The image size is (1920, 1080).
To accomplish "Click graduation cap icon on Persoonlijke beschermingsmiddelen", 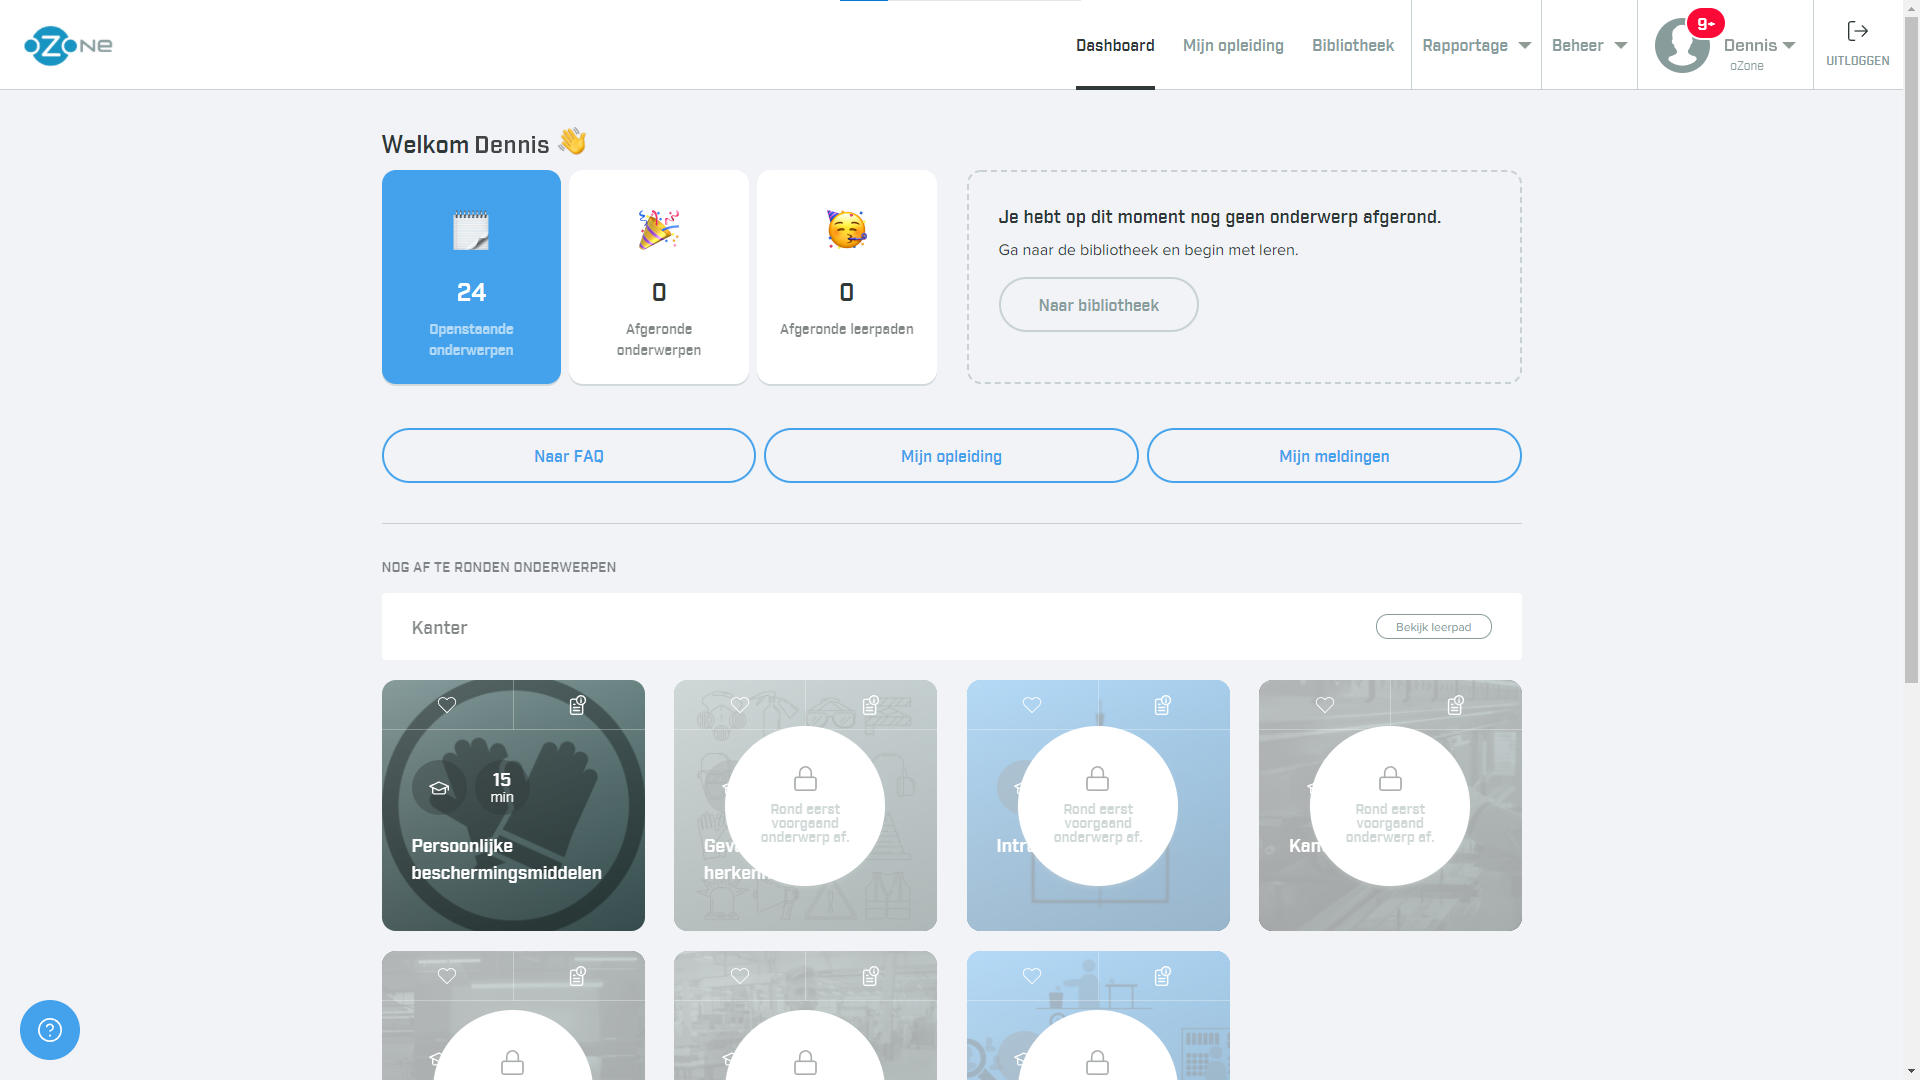I will pyautogui.click(x=439, y=788).
